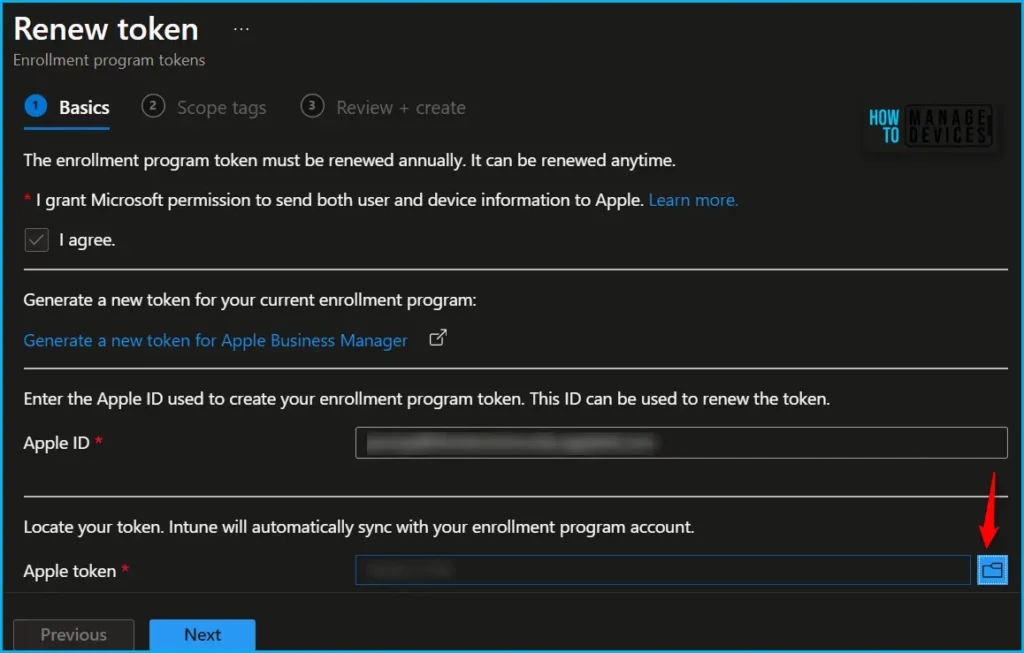The image size is (1024, 653).
Task: Open Generate a new token for Apple Business Manager
Action: [216, 340]
